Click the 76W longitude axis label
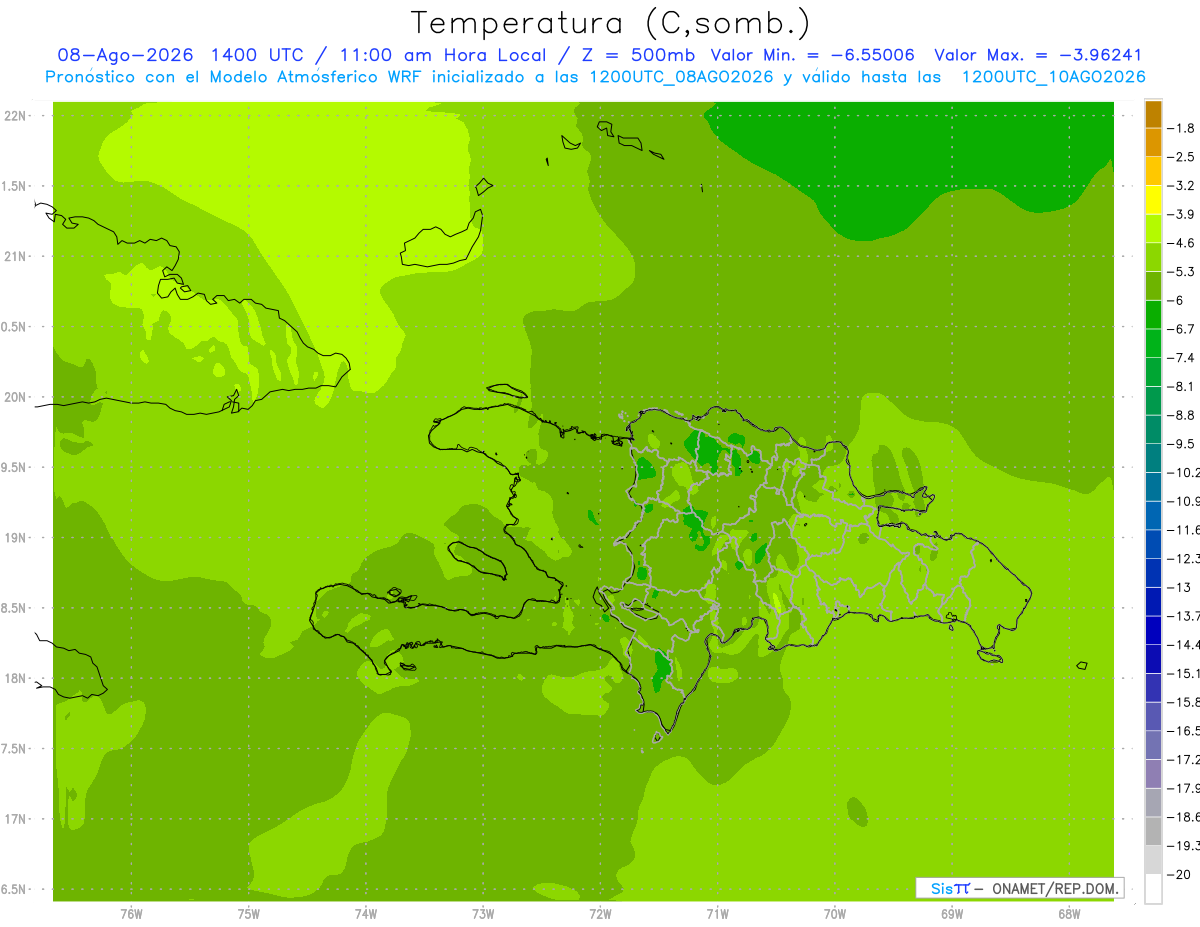This screenshot has width=1200, height=927. [x=131, y=913]
